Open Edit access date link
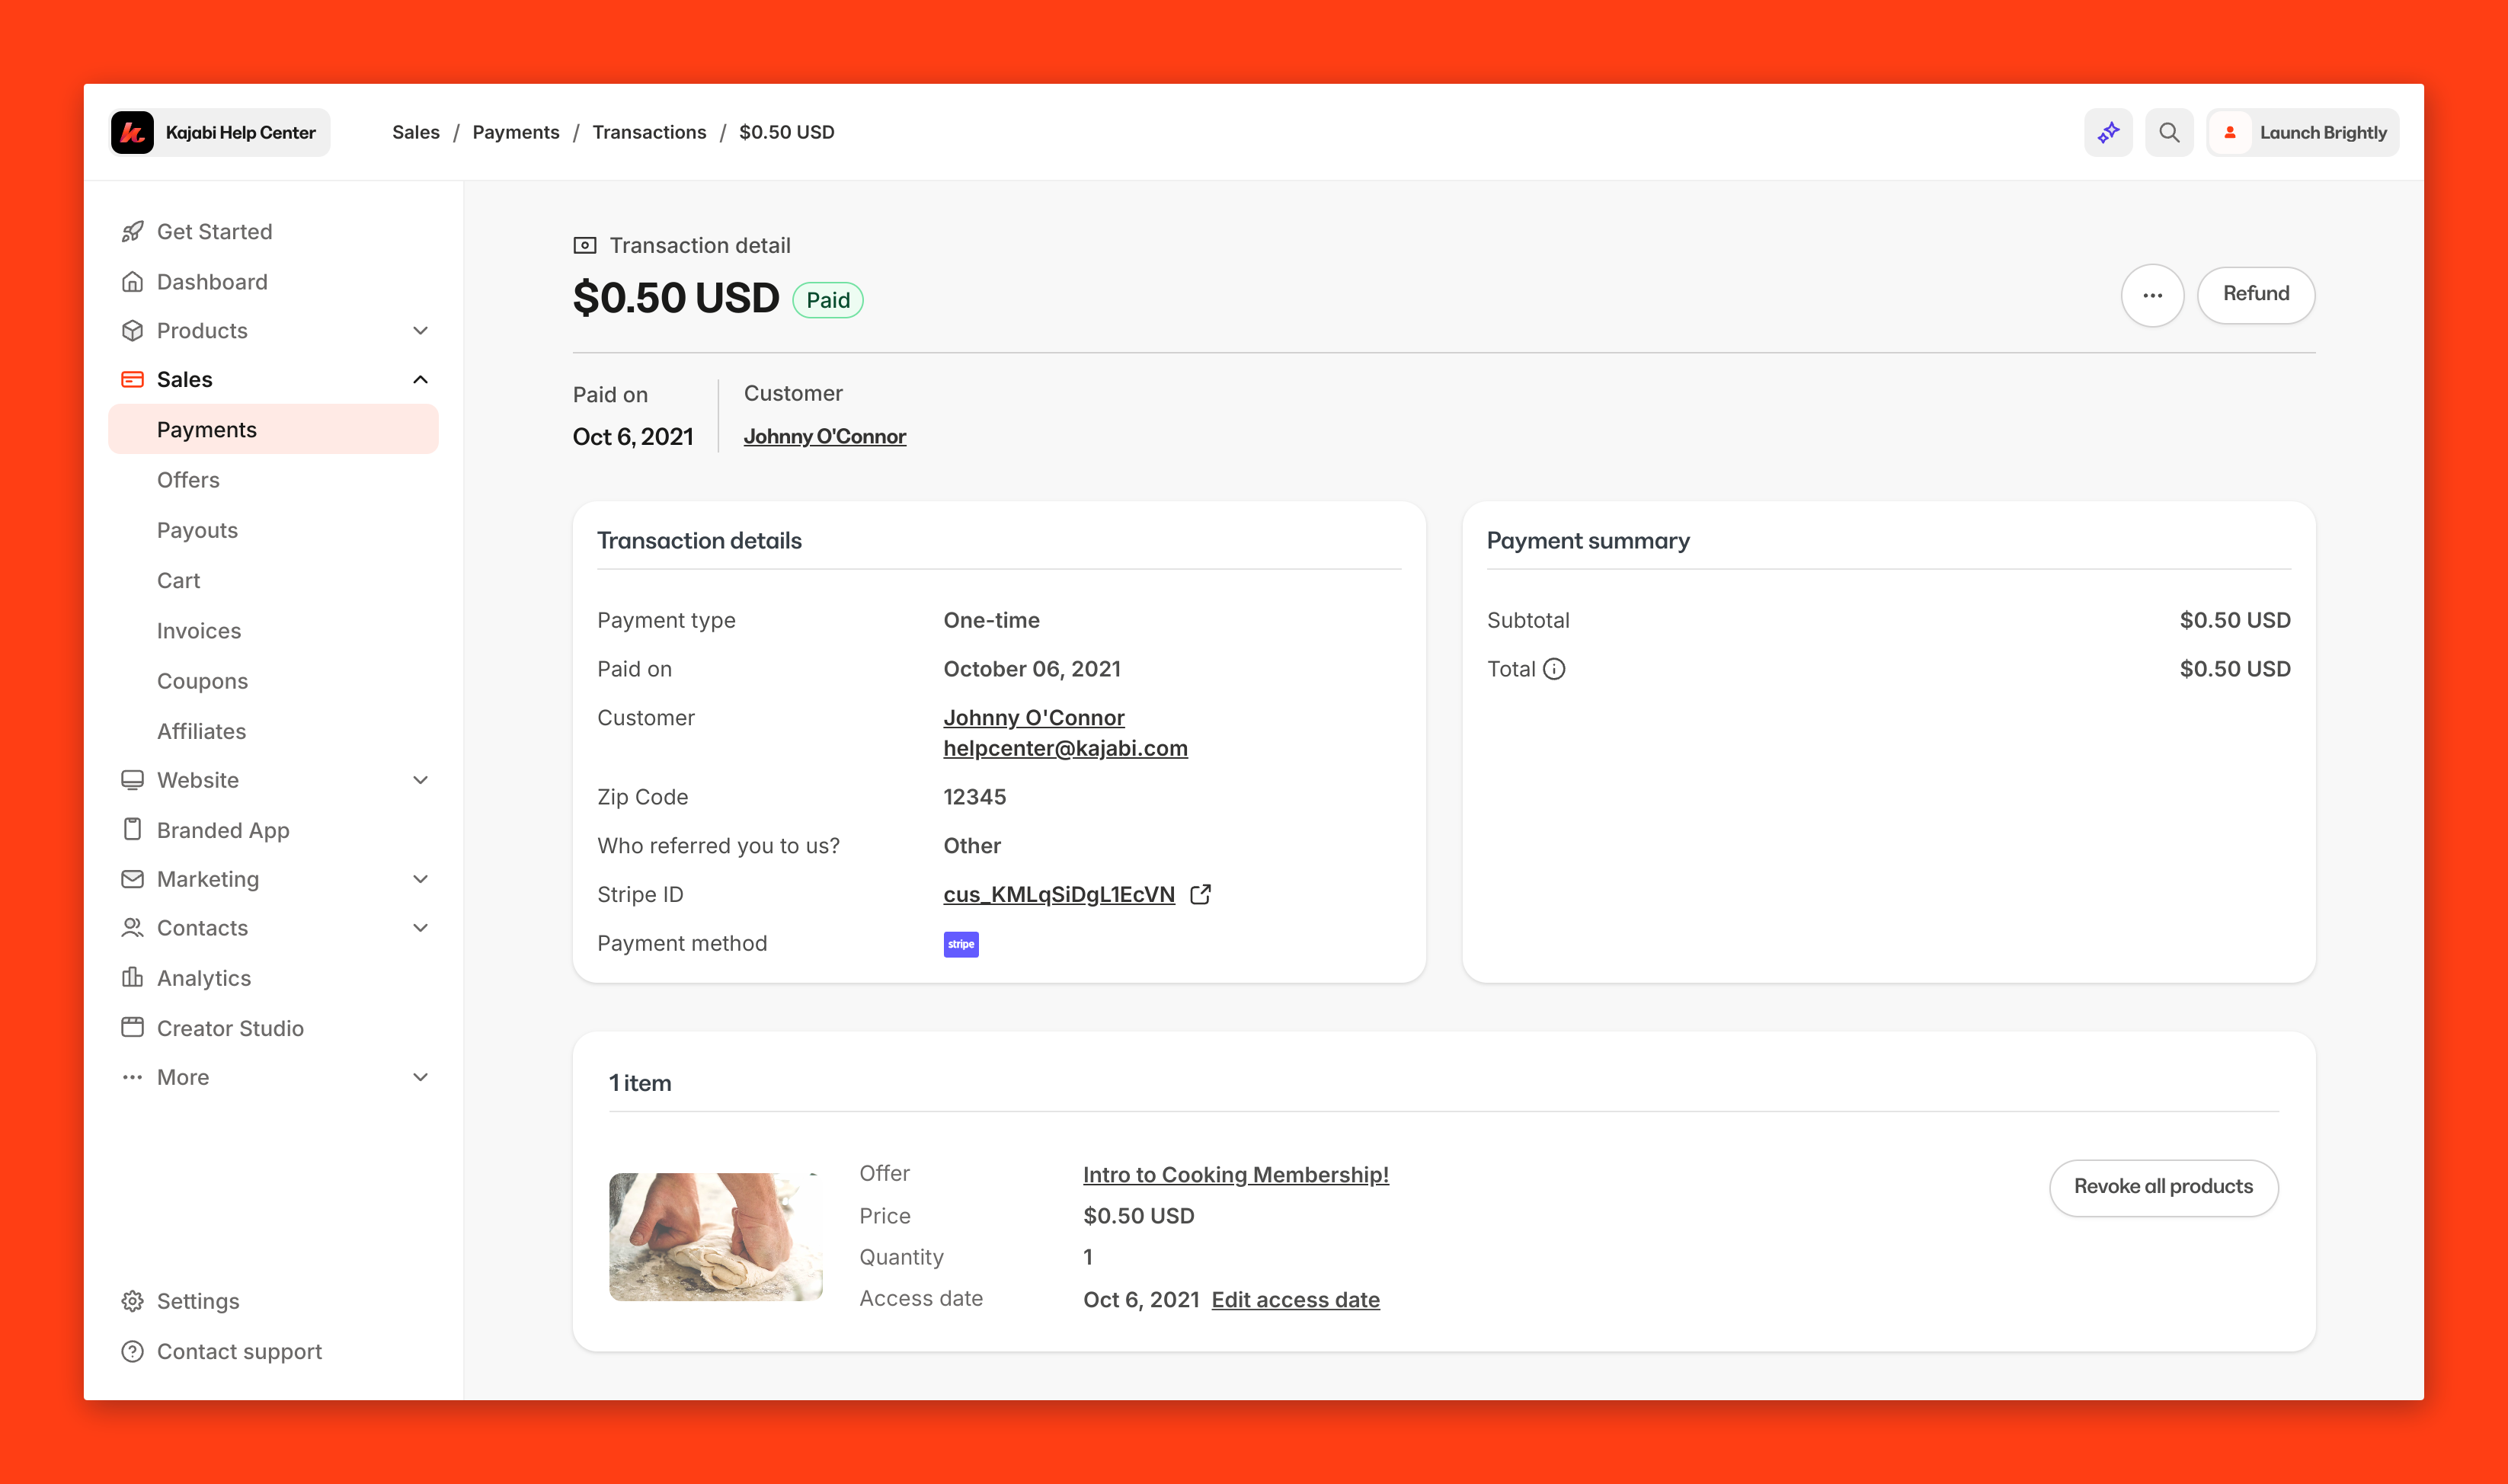Viewport: 2508px width, 1484px height. [1295, 1299]
